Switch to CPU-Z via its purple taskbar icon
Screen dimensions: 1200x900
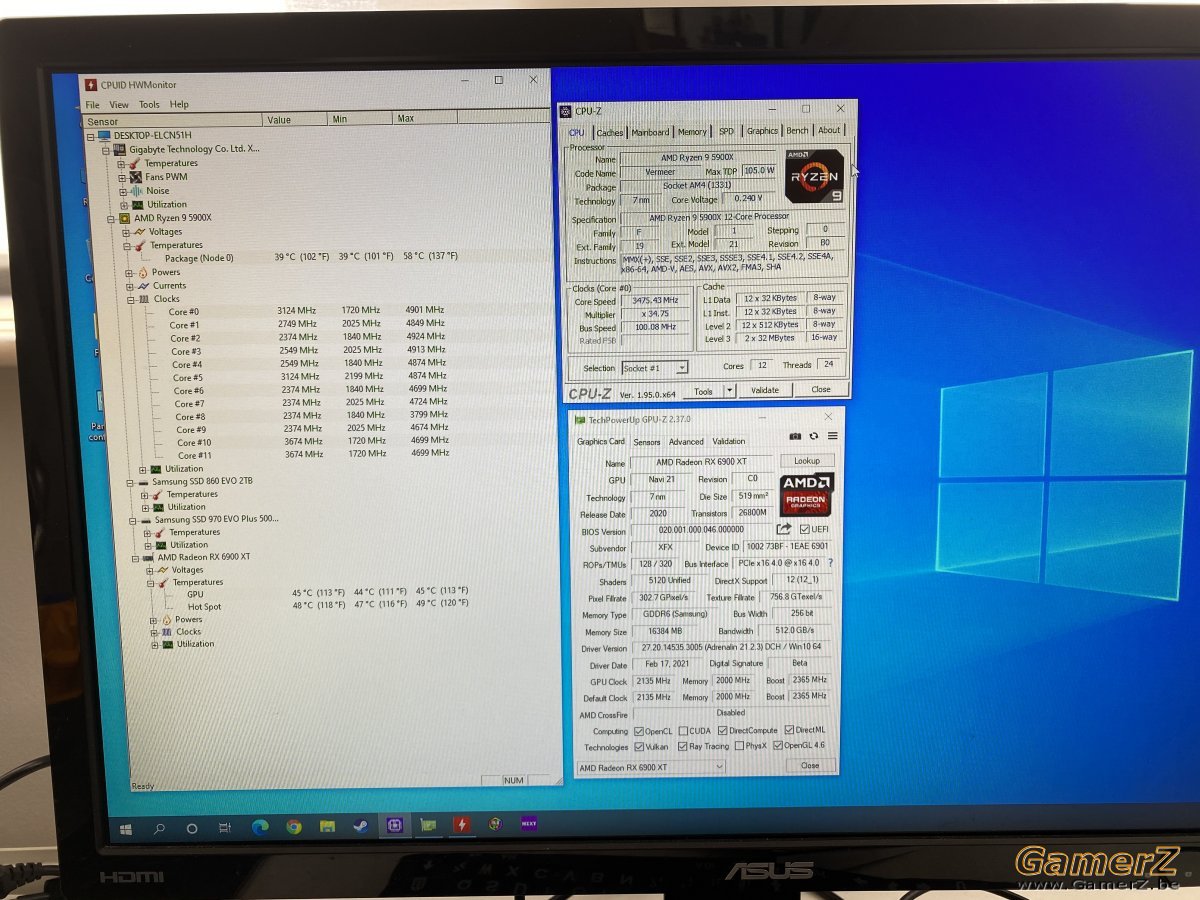coord(394,826)
